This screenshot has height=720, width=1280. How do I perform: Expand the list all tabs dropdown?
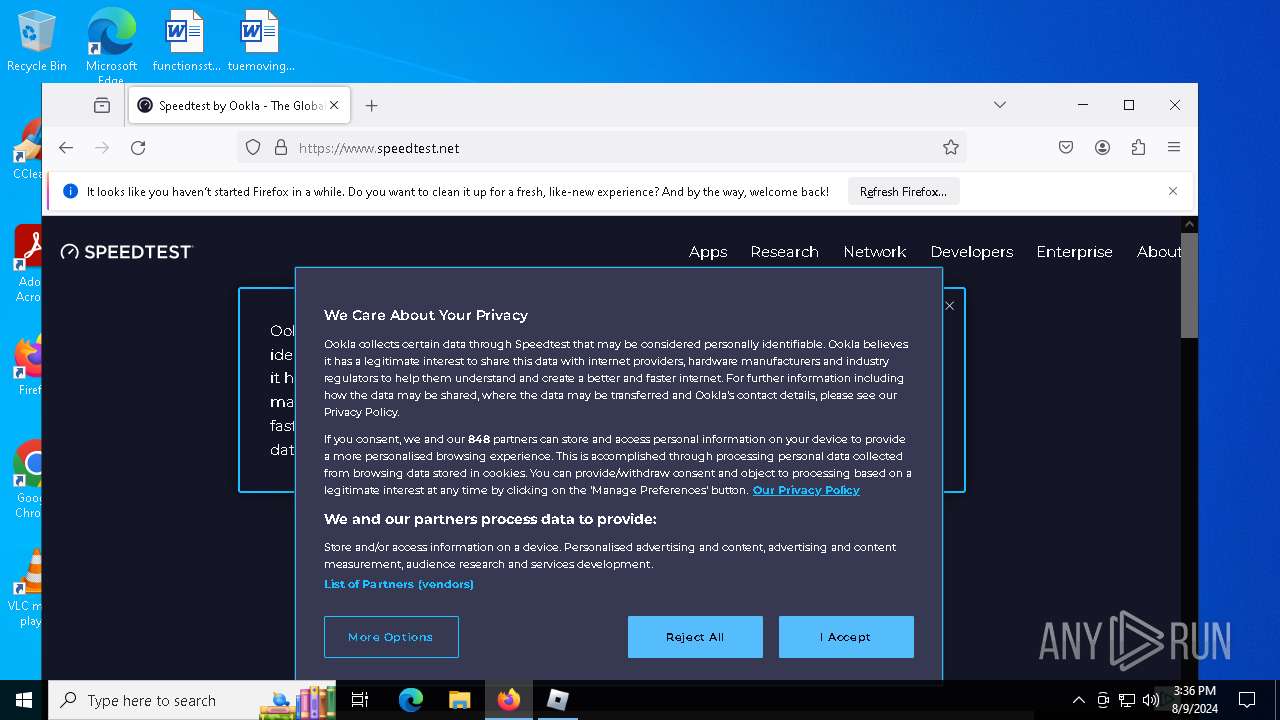click(999, 105)
